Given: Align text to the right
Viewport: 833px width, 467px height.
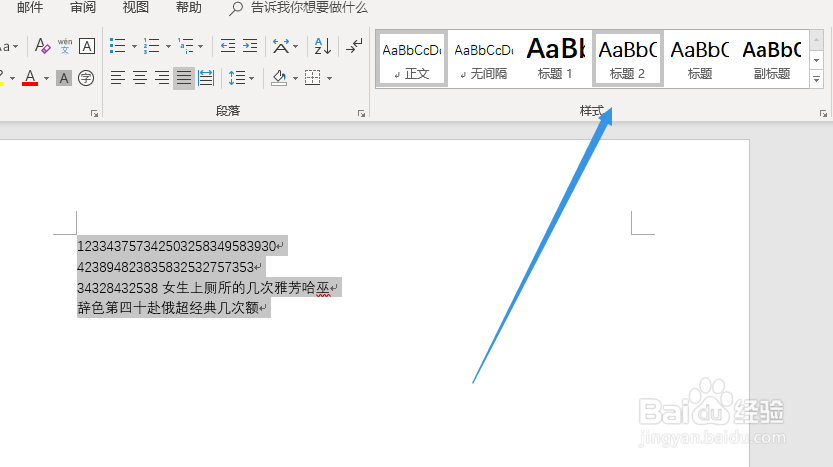Looking at the screenshot, I should (x=162, y=78).
